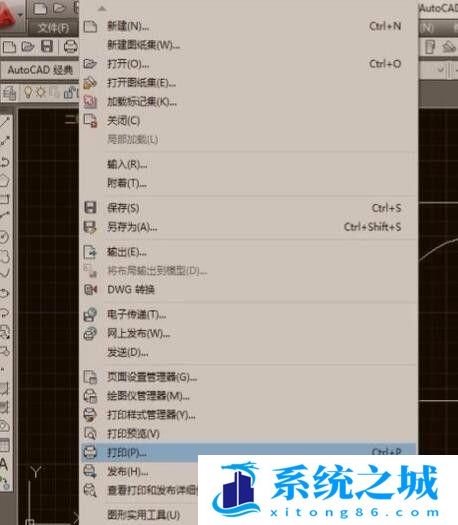Select the Attach (附着) menu entry
The height and width of the screenshot is (525, 458).
[x=248, y=183]
